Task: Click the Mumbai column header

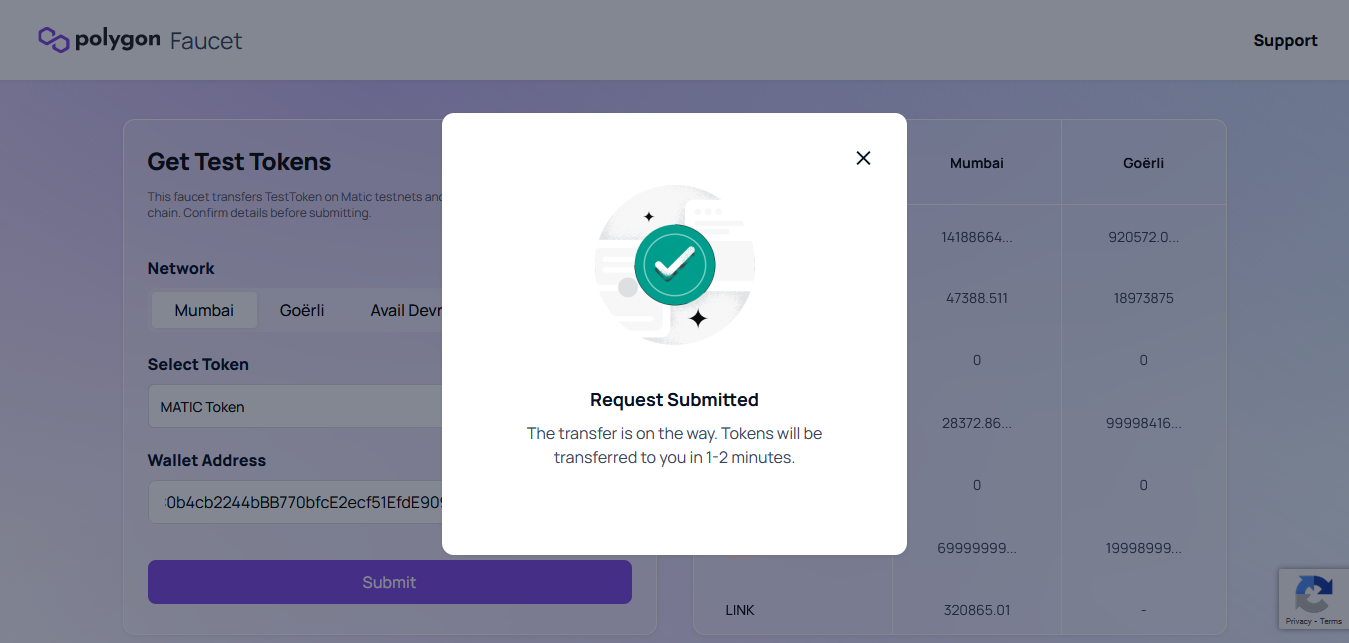Action: tap(976, 163)
